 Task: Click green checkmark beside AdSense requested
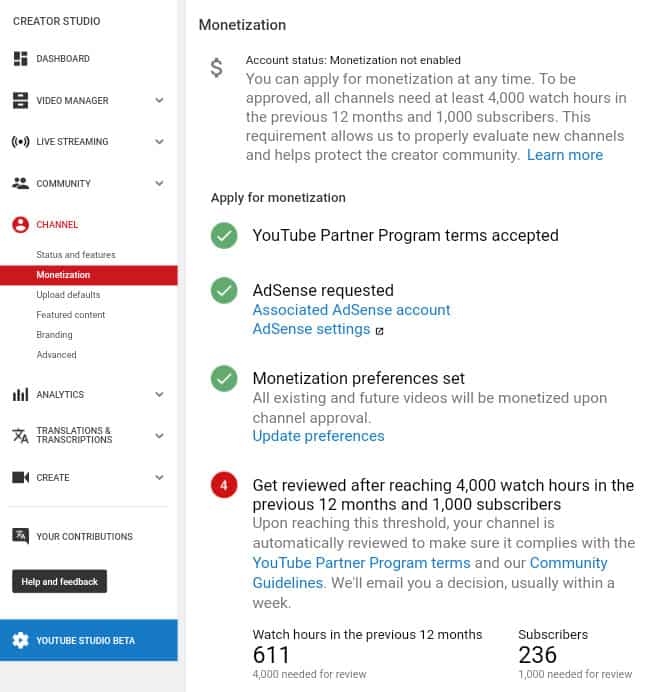pos(224,291)
